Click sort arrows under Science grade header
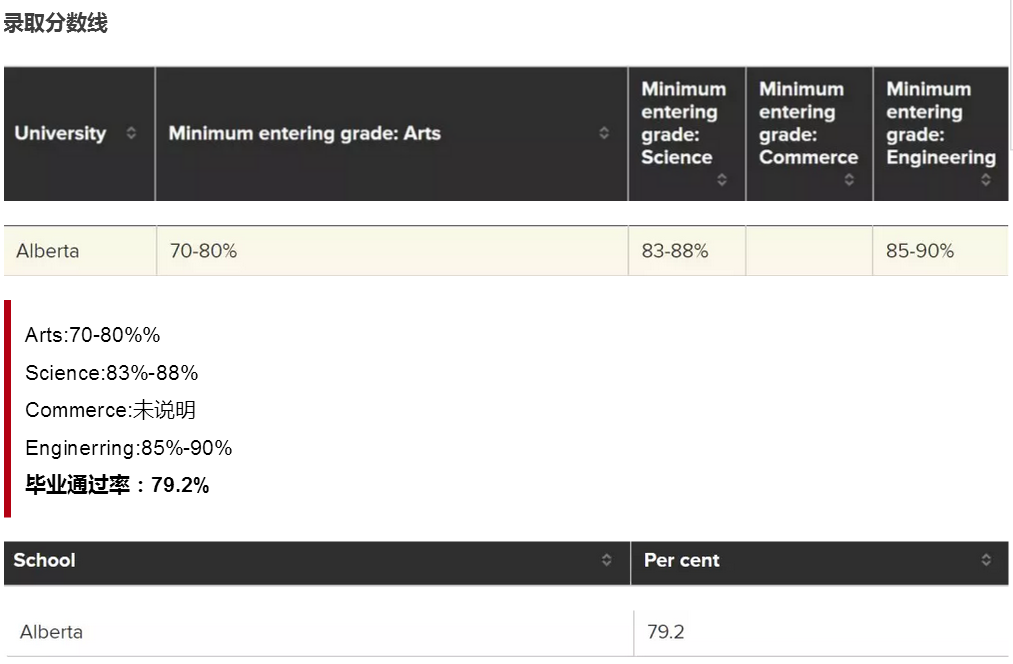This screenshot has height=664, width=1013. 722,180
